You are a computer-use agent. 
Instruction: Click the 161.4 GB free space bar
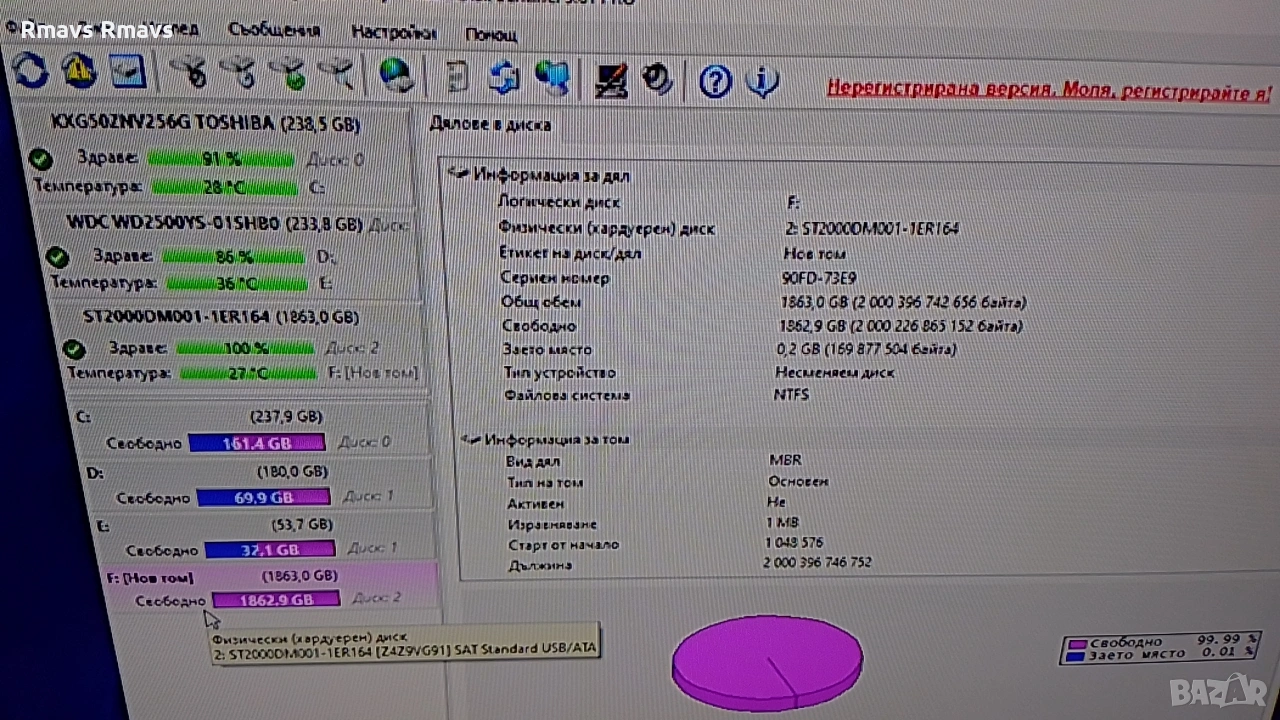coord(257,443)
